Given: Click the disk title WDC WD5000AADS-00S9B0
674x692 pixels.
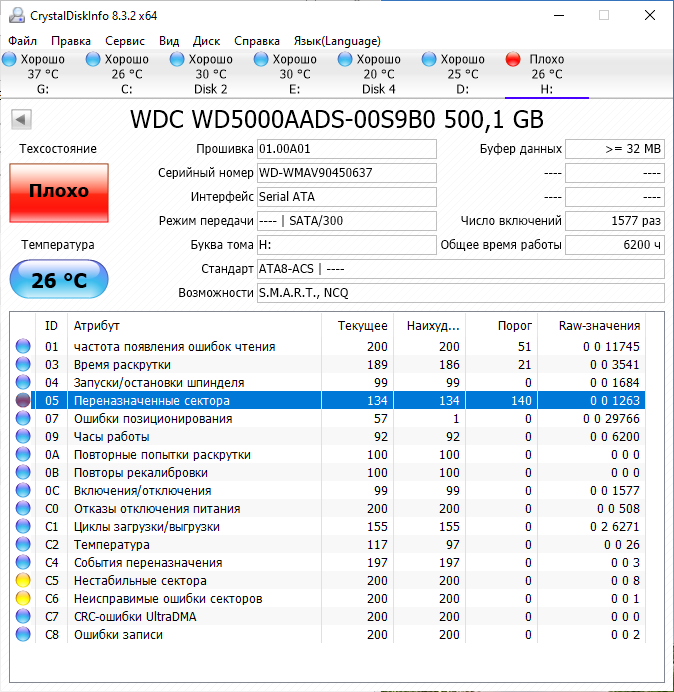Looking at the screenshot, I should click(x=282, y=119).
